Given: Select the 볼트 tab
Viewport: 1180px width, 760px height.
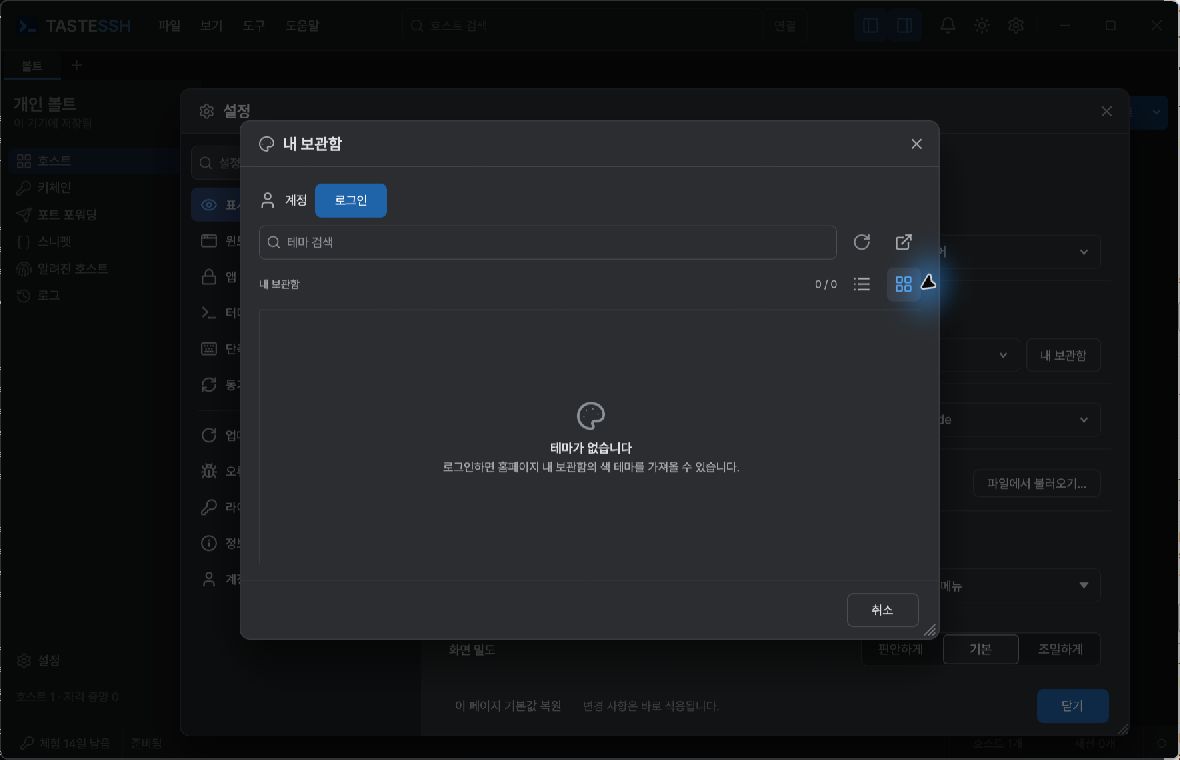Looking at the screenshot, I should click(32, 66).
